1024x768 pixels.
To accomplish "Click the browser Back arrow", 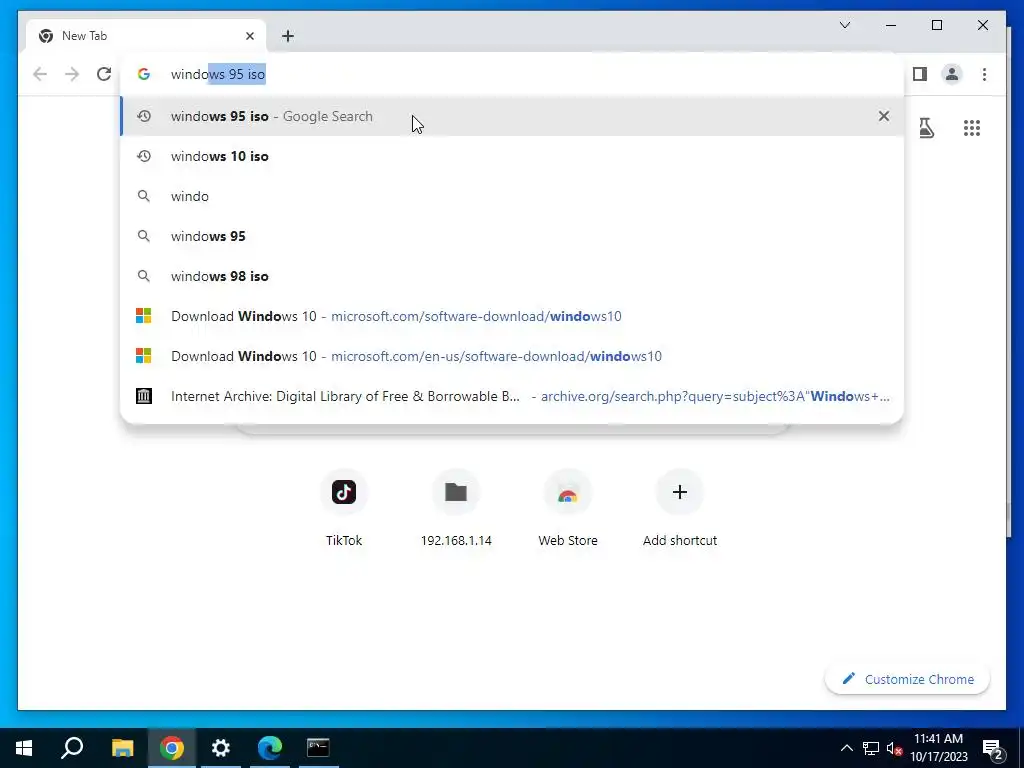I will (x=40, y=74).
